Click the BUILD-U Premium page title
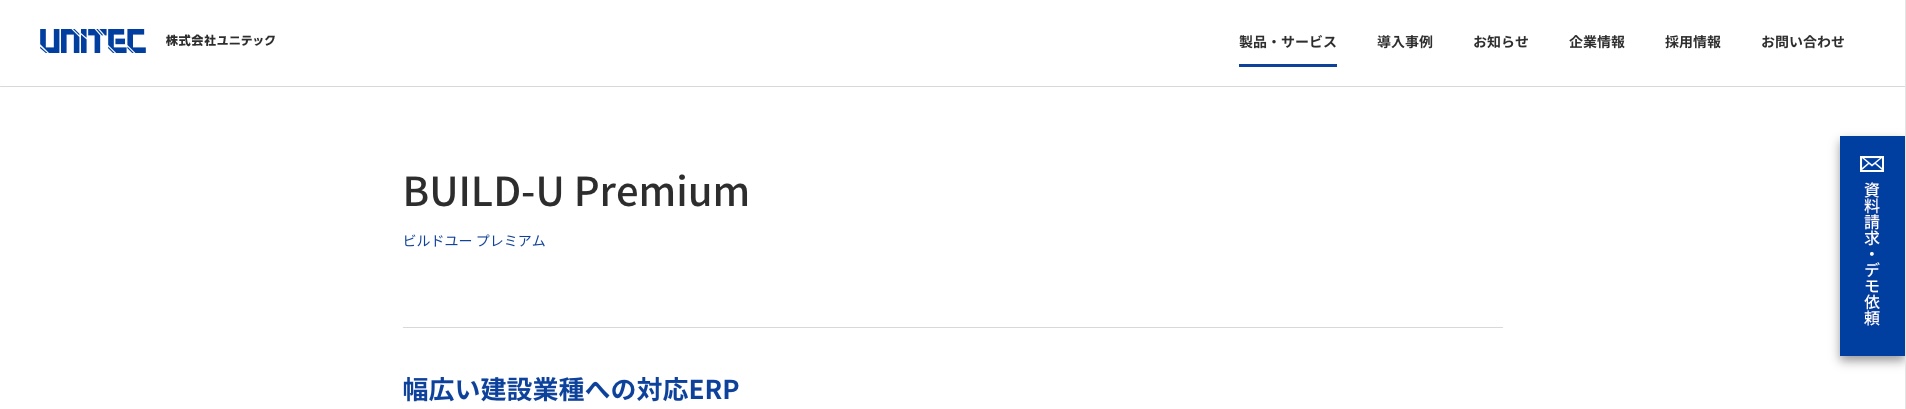 (576, 191)
